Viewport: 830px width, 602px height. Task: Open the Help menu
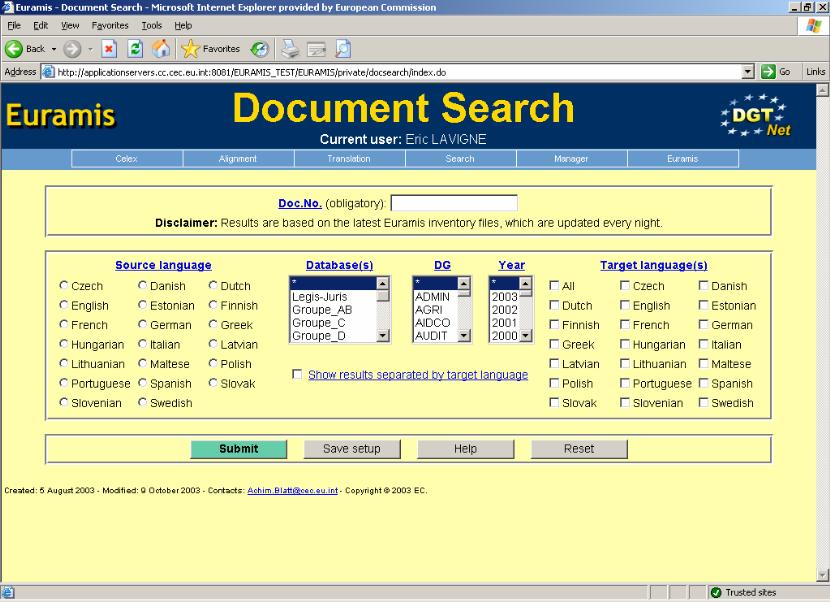183,25
